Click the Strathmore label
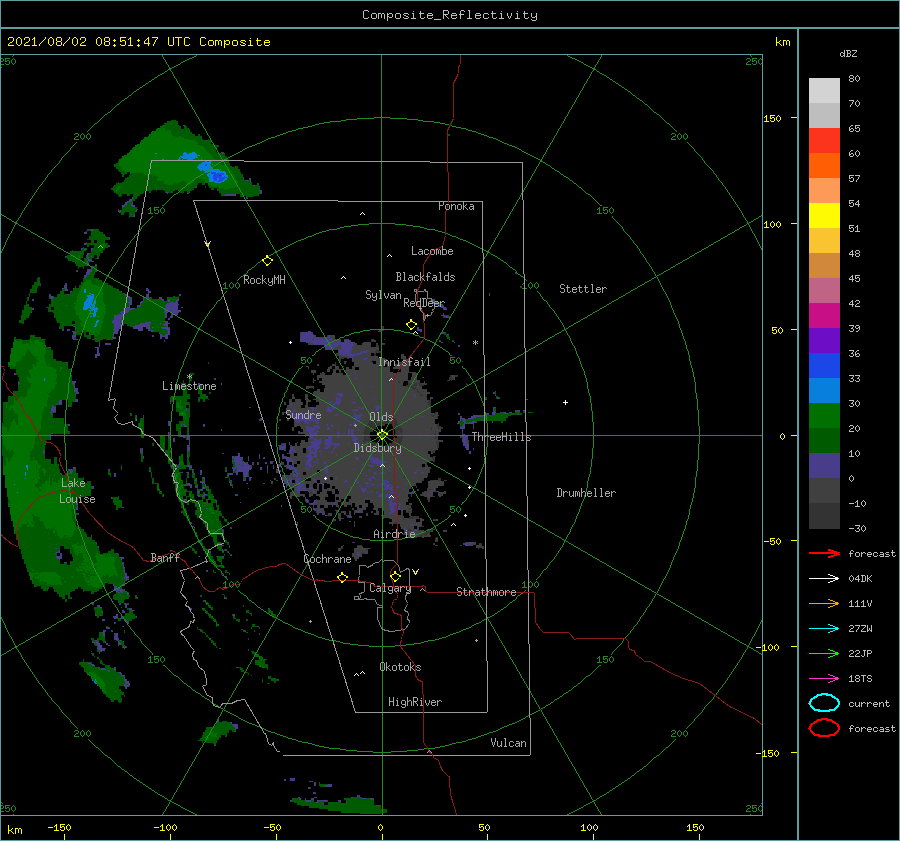Viewport: 900px width, 841px height. coord(486,592)
